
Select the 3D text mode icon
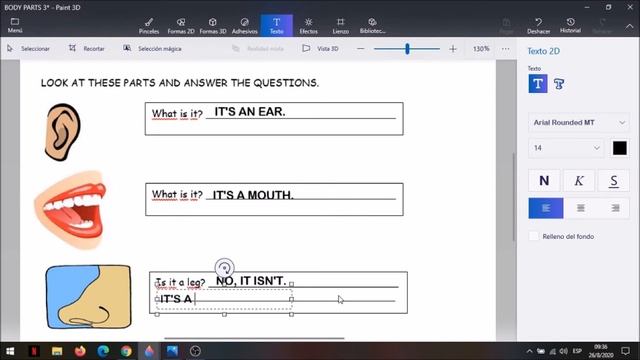[559, 84]
